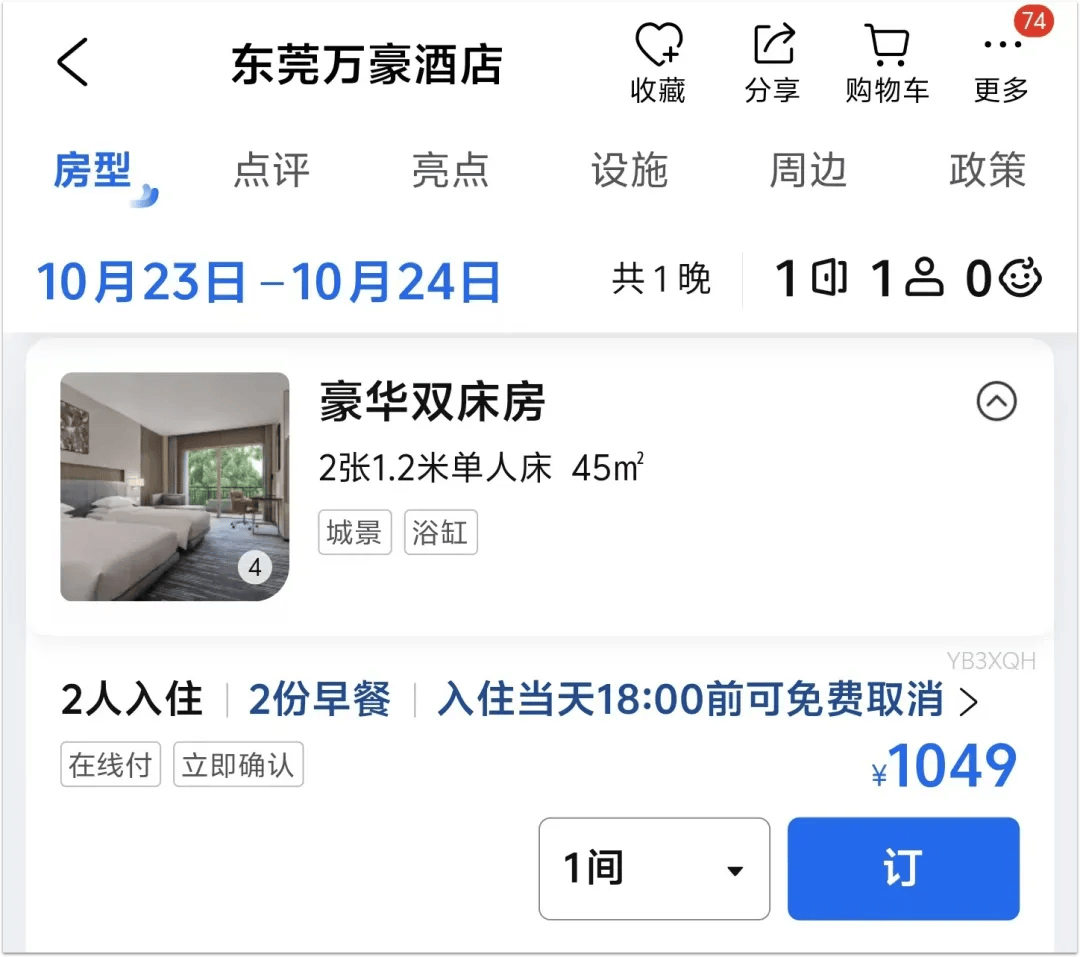Screen dimensions: 1080x957
Task: Select the 亮点 tab
Action: pyautogui.click(x=450, y=170)
